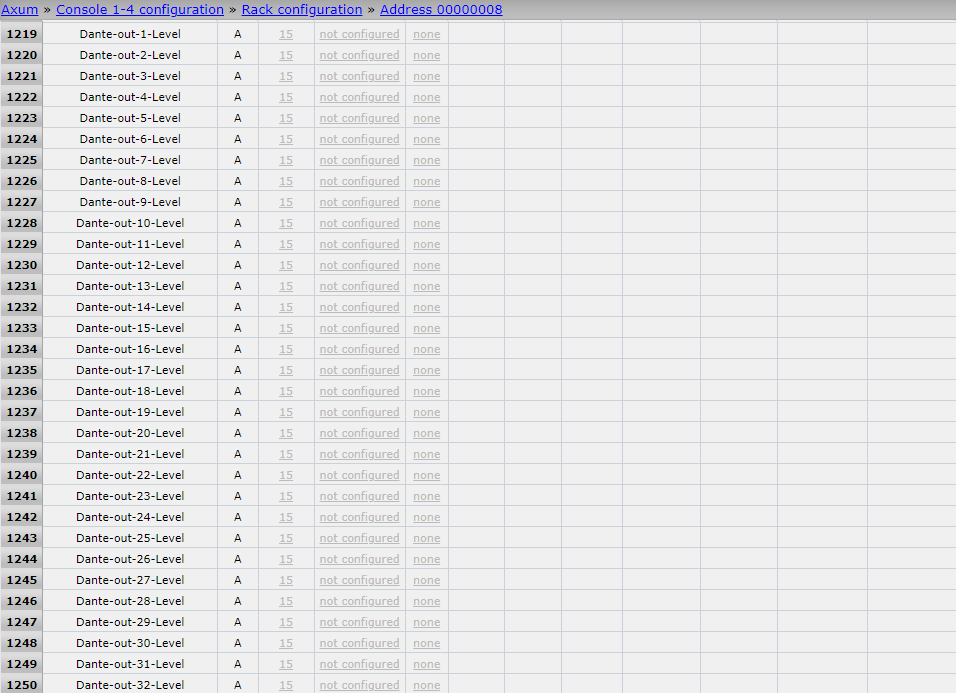This screenshot has width=956, height=693.
Task: Click the 15 value for Dante-out-16-Level
Action: tap(286, 349)
